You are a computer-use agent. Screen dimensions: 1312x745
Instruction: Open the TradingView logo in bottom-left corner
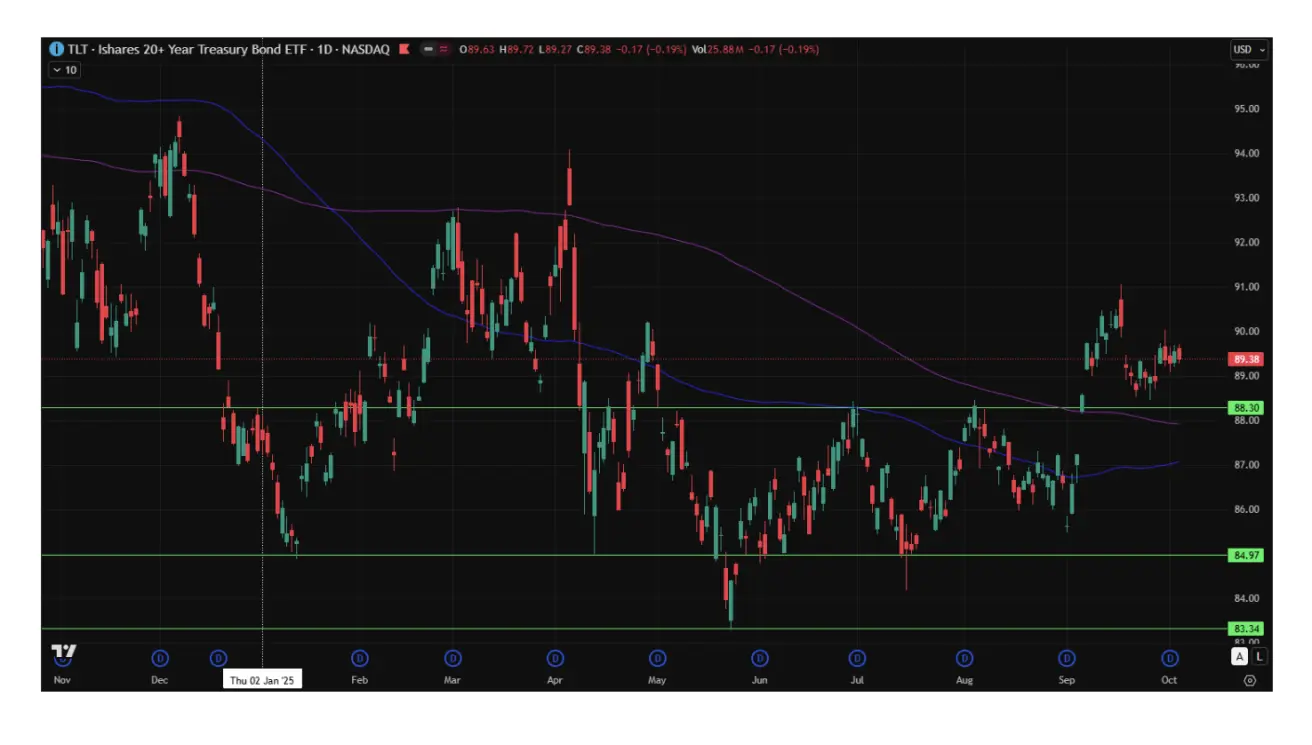point(64,654)
